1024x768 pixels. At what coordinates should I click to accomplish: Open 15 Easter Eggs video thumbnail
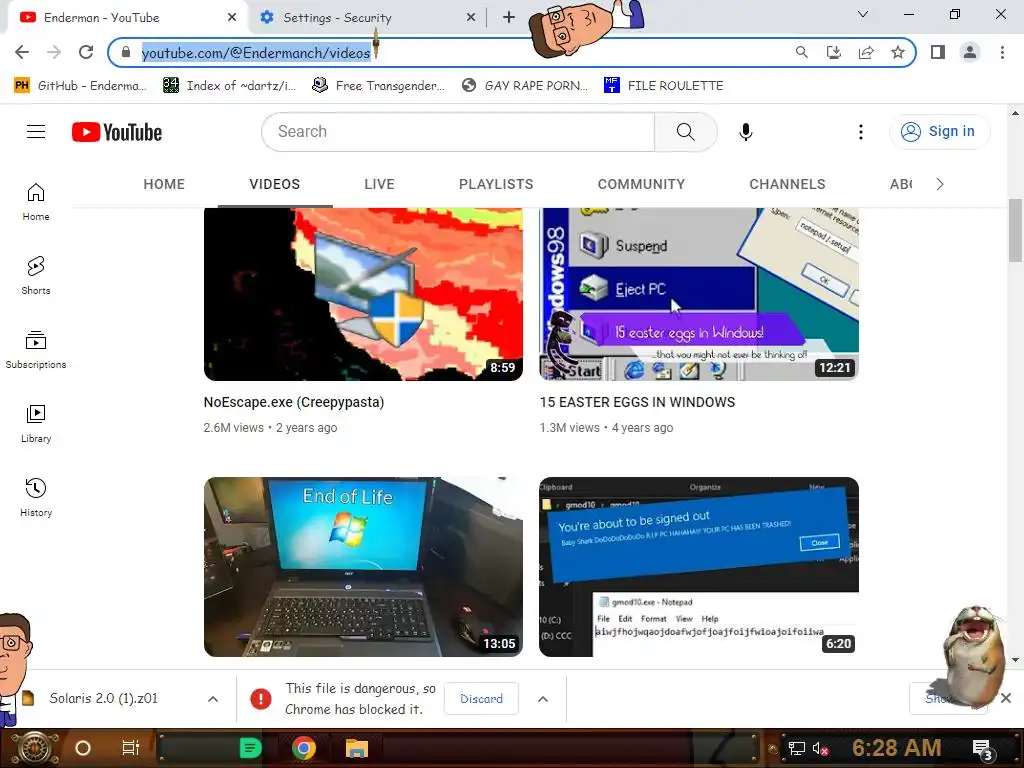(x=699, y=294)
